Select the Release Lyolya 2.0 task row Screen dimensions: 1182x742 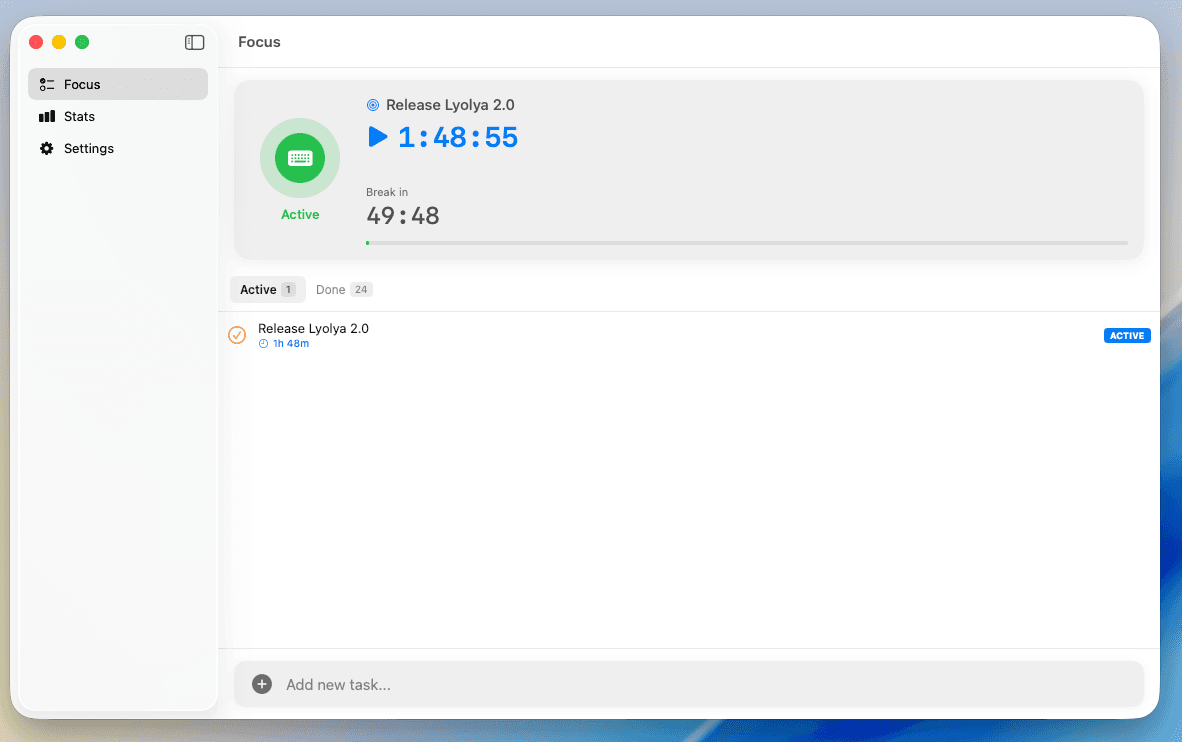(650, 335)
